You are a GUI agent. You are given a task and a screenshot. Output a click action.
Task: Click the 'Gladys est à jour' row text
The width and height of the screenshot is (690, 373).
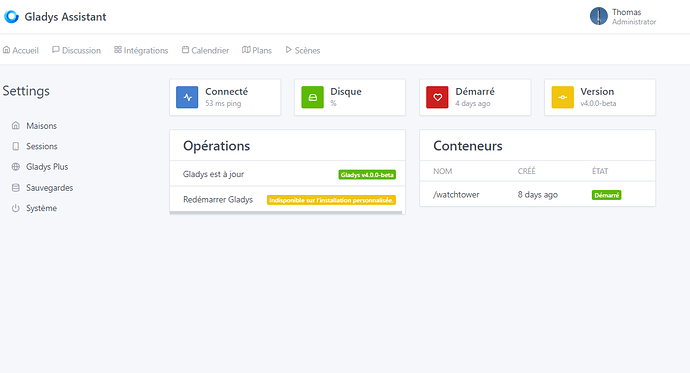point(213,174)
